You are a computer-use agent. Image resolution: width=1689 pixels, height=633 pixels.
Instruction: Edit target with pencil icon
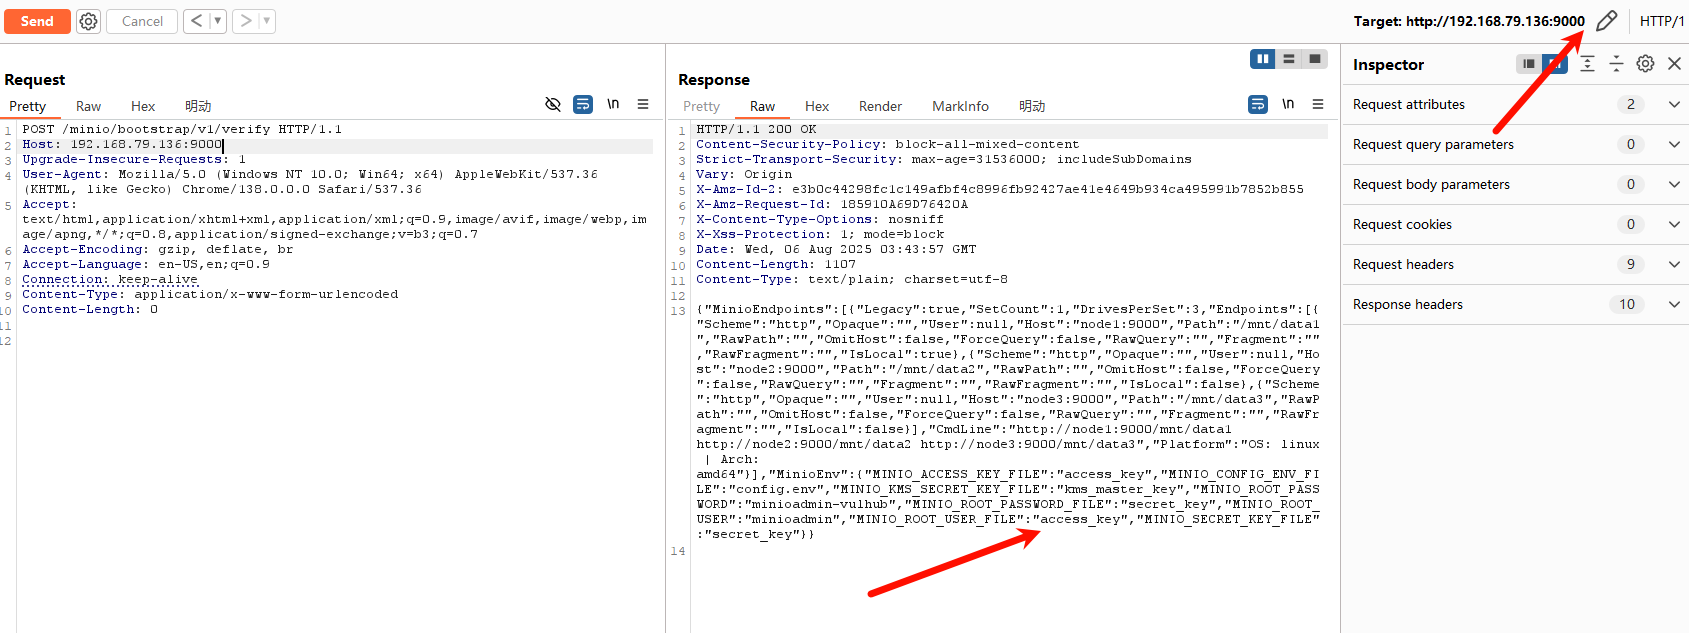click(x=1606, y=21)
